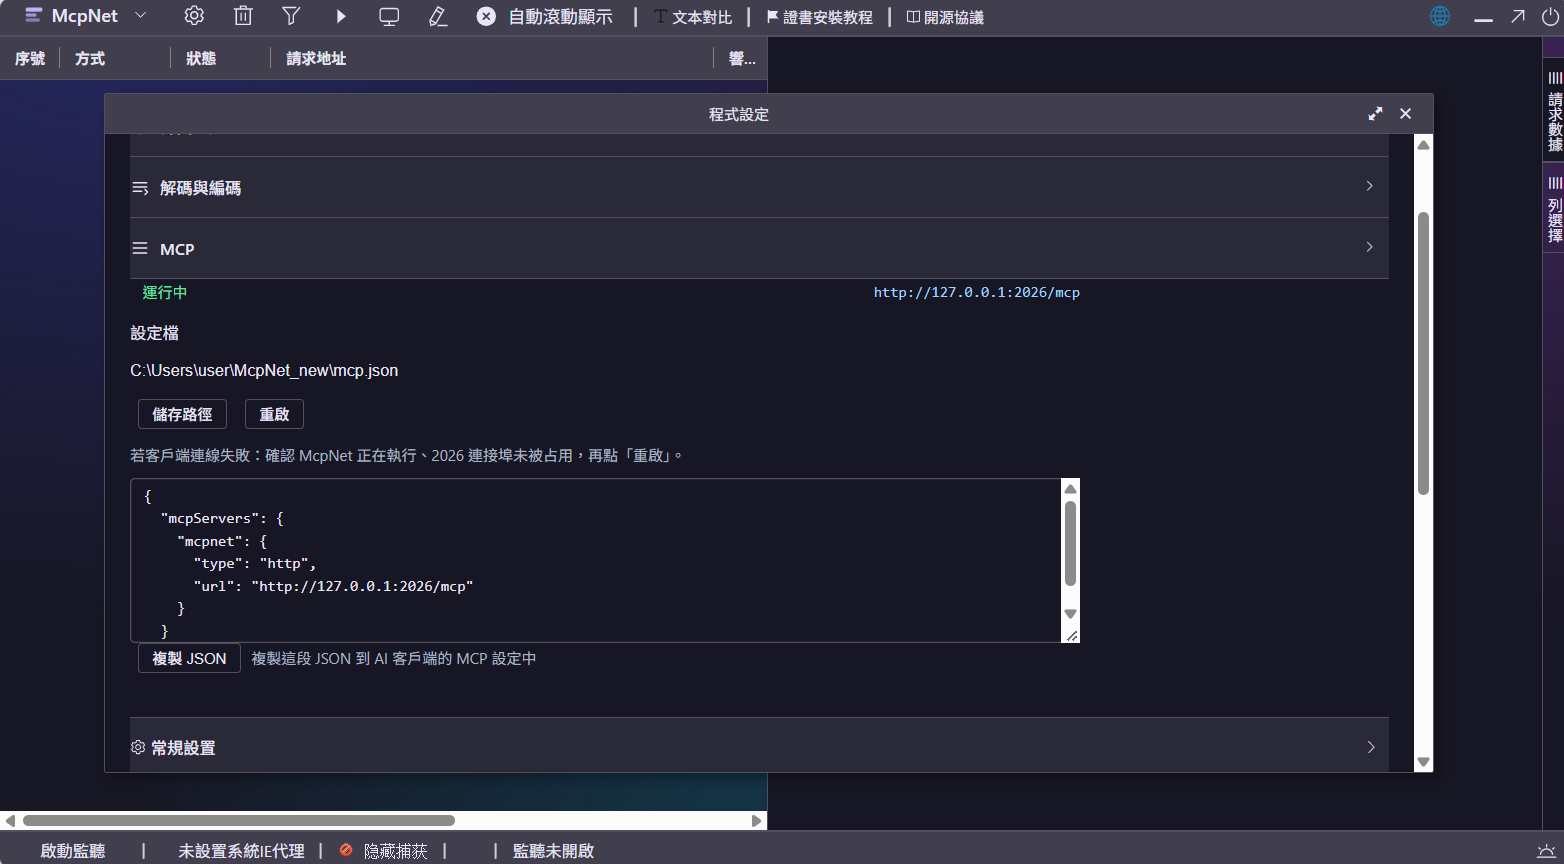This screenshot has height=864, width=1564.
Task: Open certificate install tutorial (證書安裝教程)
Action: click(819, 17)
